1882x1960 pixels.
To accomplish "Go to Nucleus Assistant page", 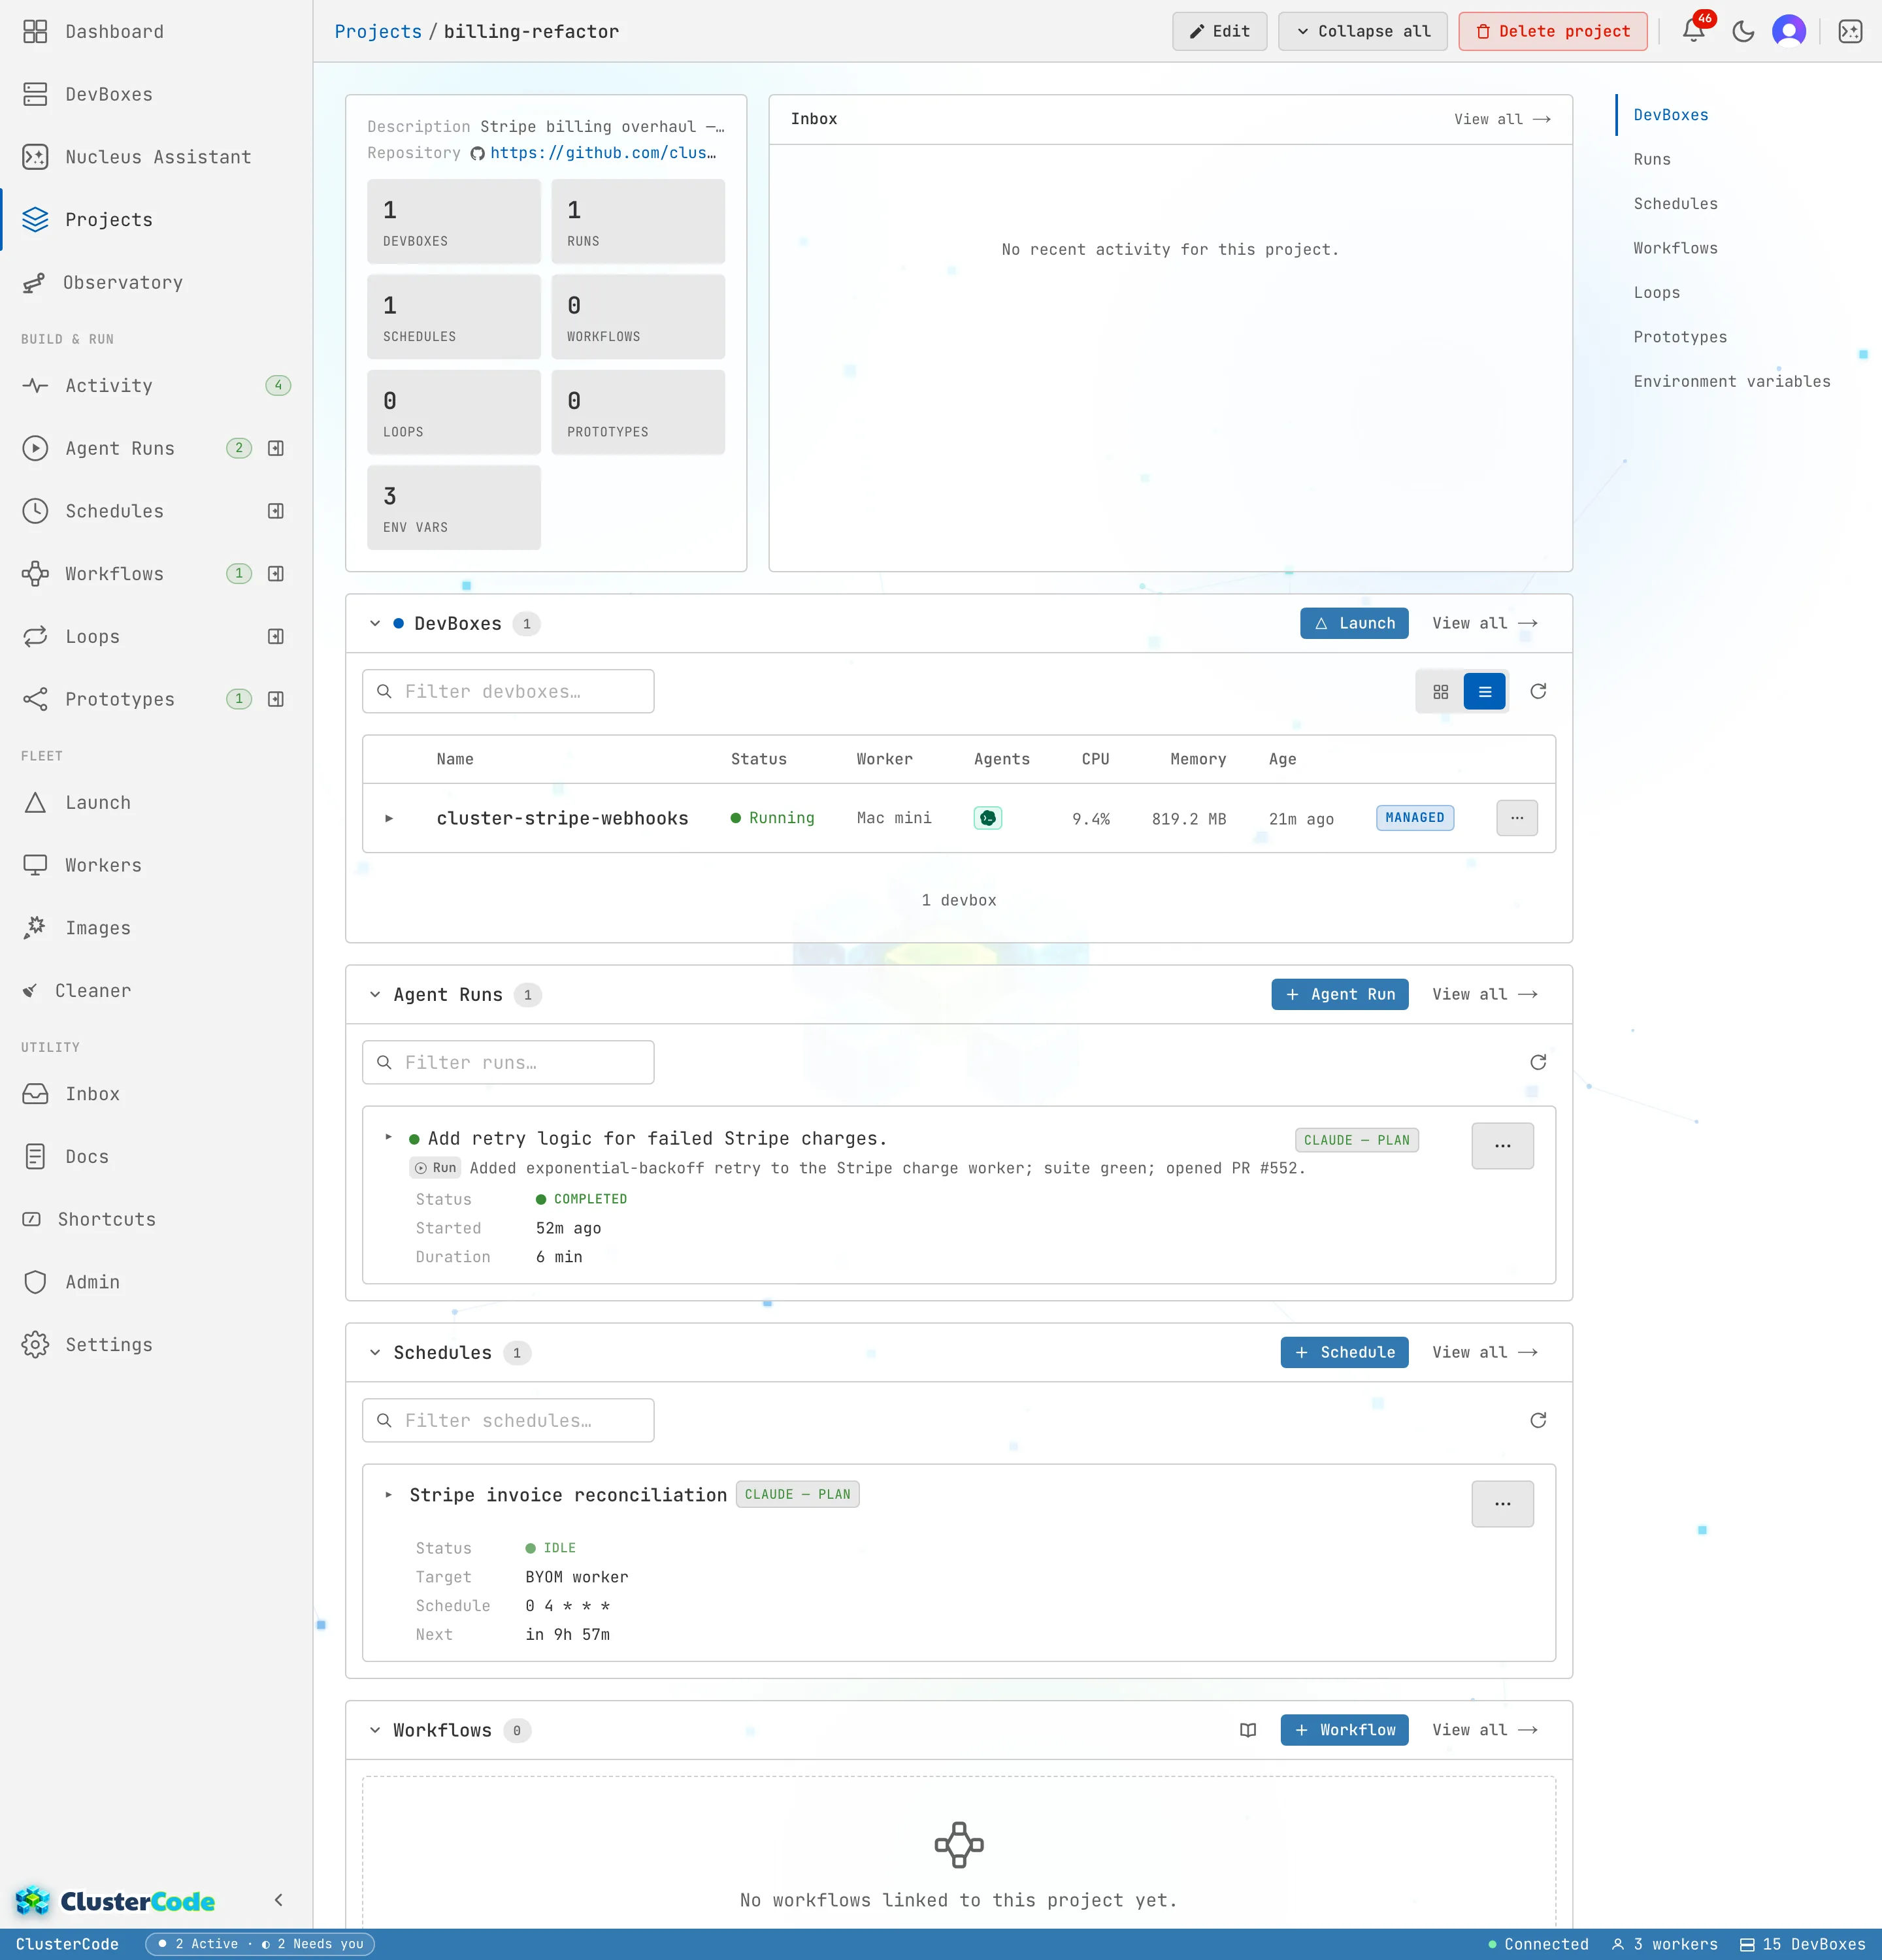I will [156, 157].
